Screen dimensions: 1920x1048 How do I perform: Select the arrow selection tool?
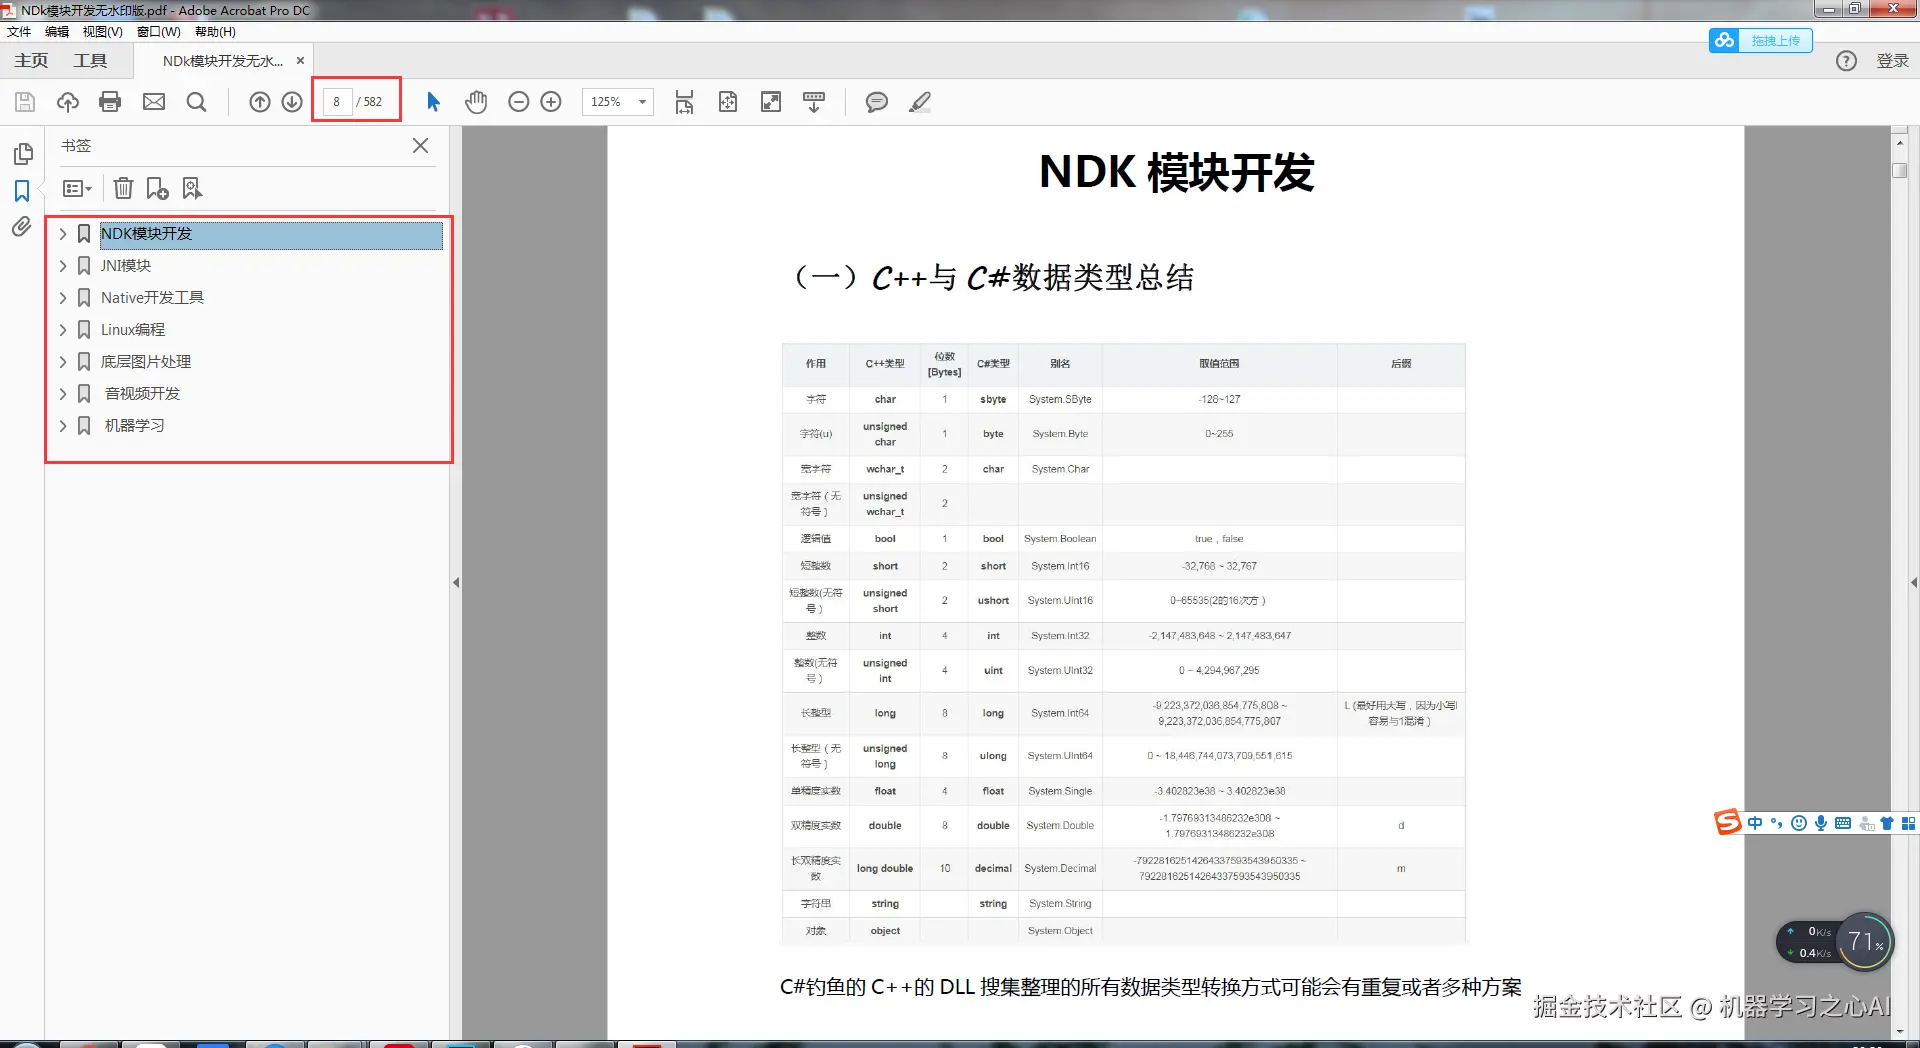[433, 102]
